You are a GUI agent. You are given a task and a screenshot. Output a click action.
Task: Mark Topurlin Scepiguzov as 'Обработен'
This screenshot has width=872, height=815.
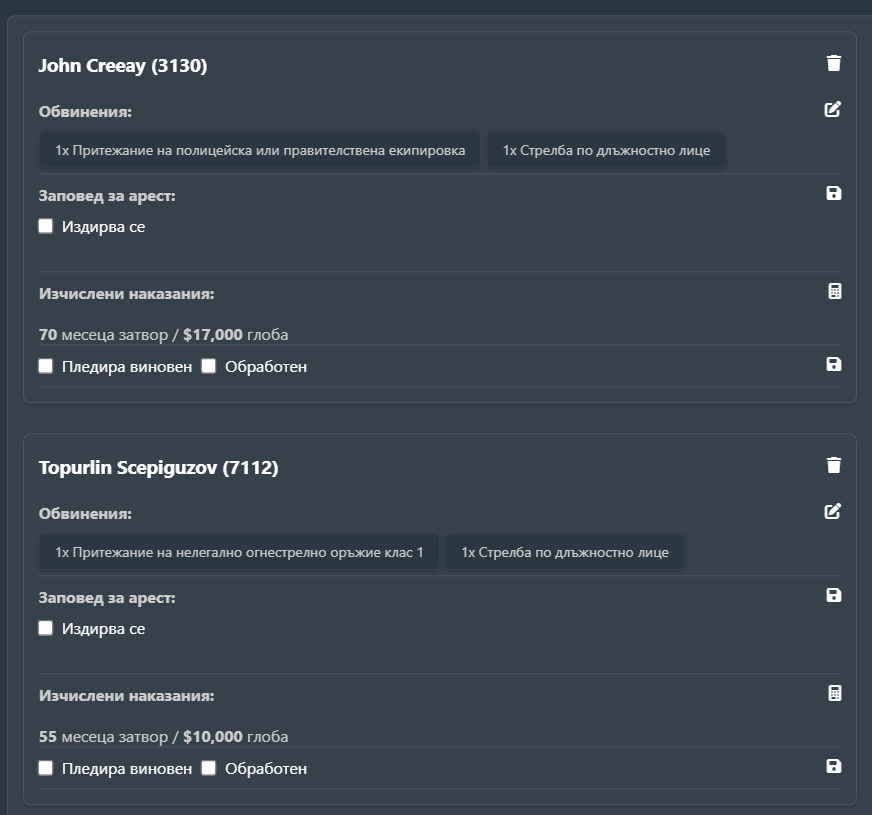(x=209, y=768)
